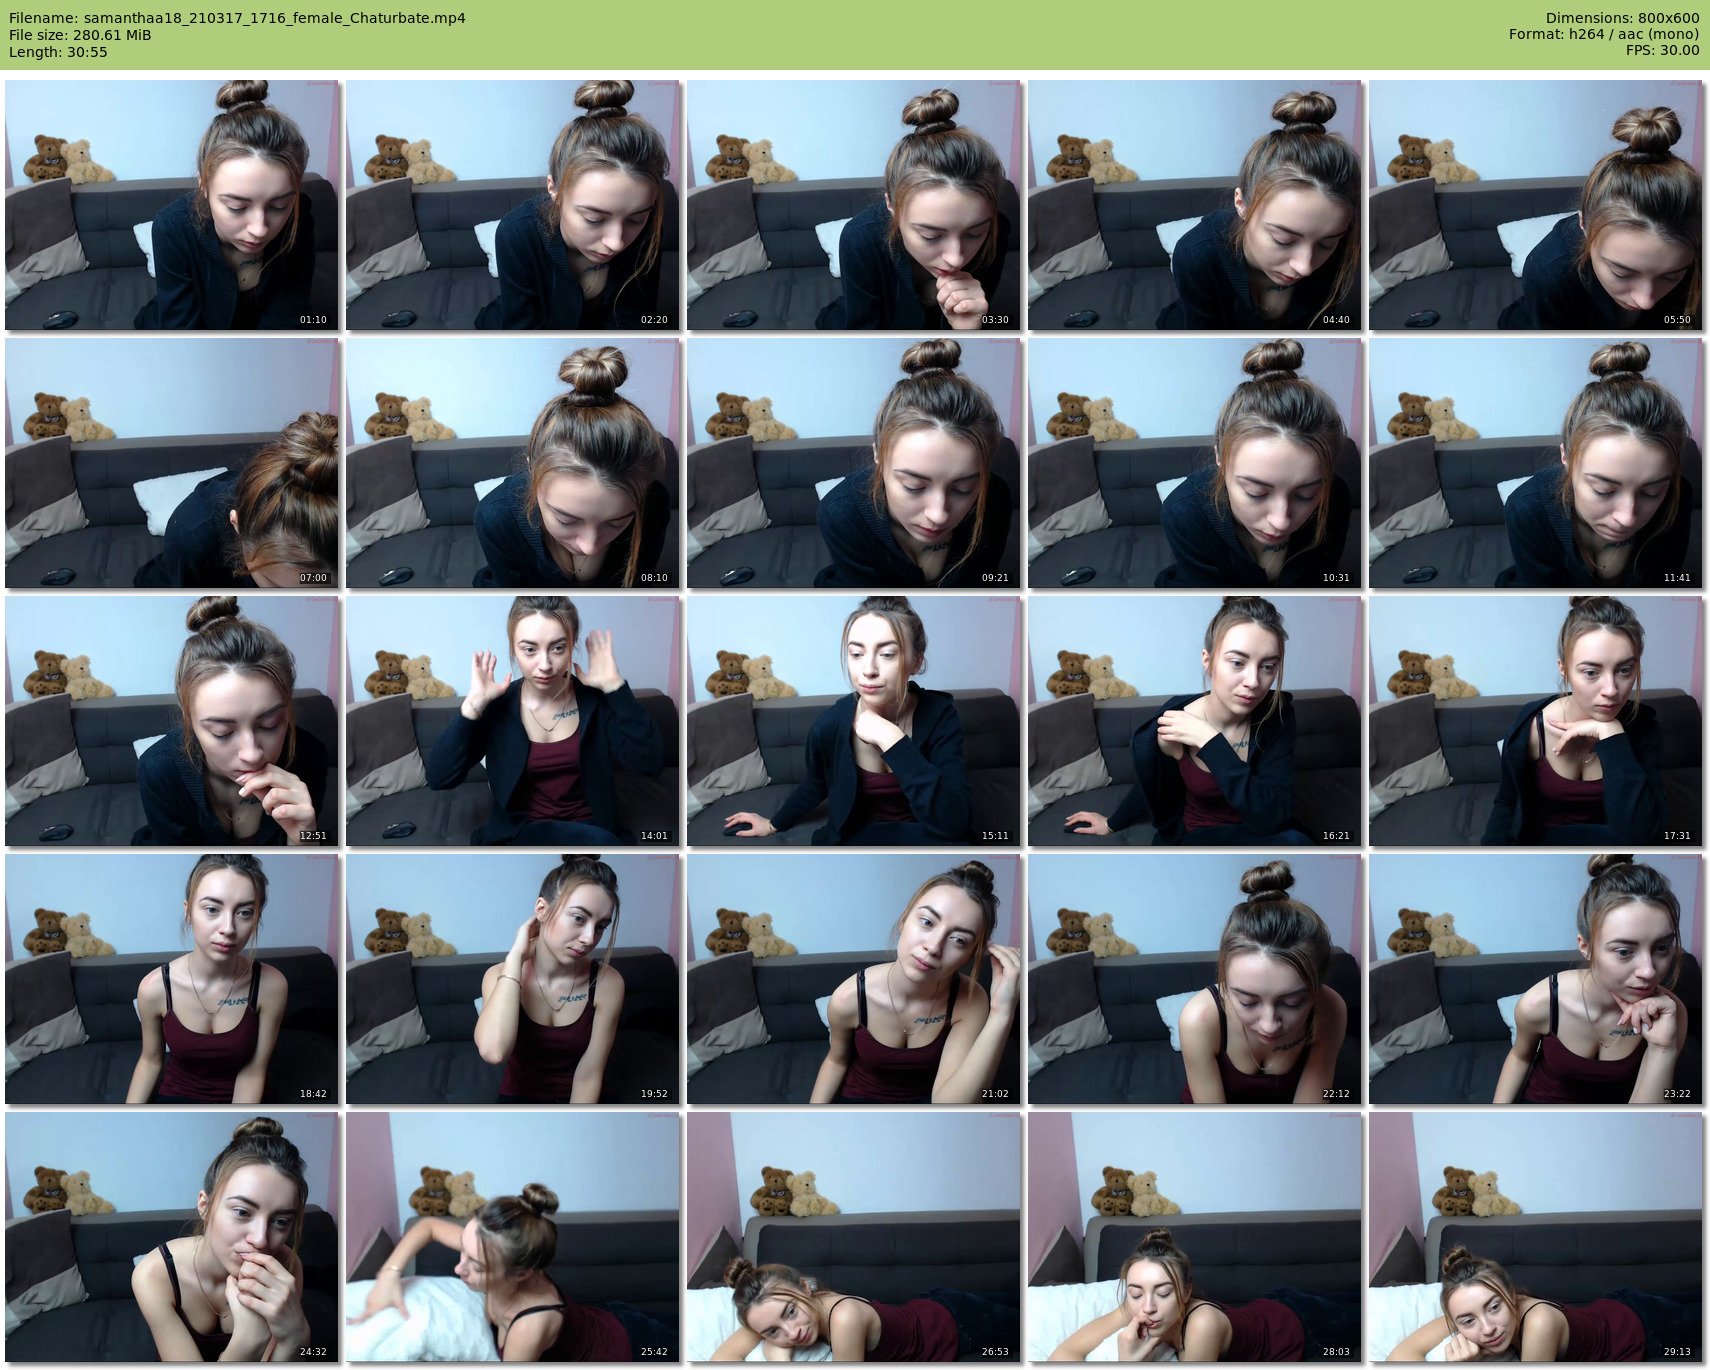The height and width of the screenshot is (1370, 1710).
Task: Pick the final thumbnail stamped 29:13
Action: (1536, 1237)
